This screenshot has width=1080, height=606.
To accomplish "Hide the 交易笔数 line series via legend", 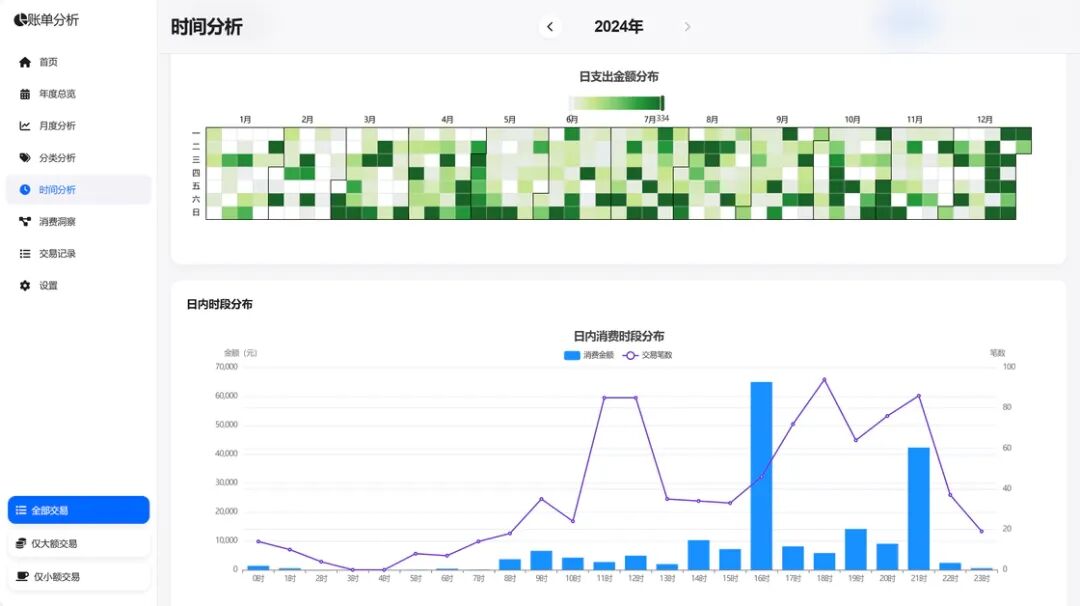I will click(647, 355).
